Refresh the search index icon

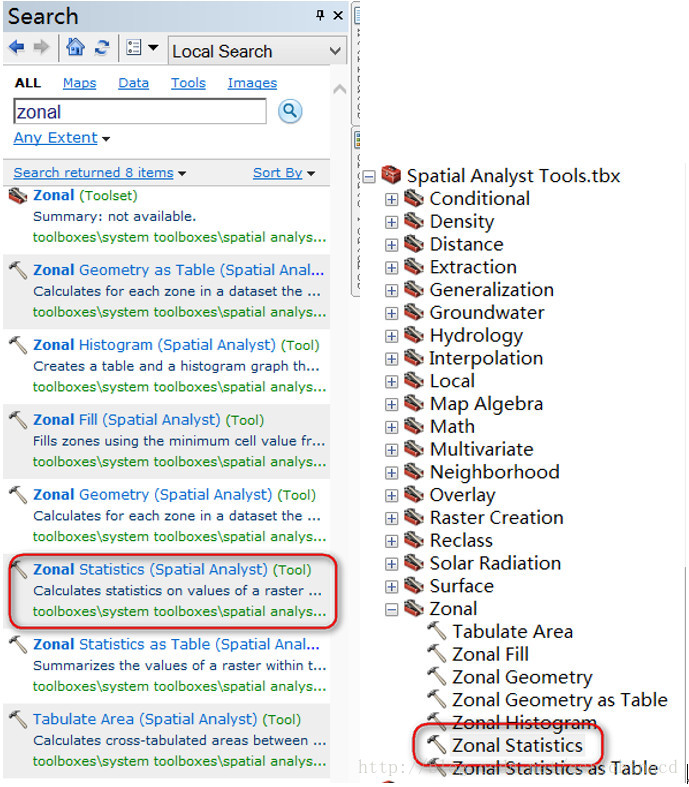pyautogui.click(x=102, y=48)
